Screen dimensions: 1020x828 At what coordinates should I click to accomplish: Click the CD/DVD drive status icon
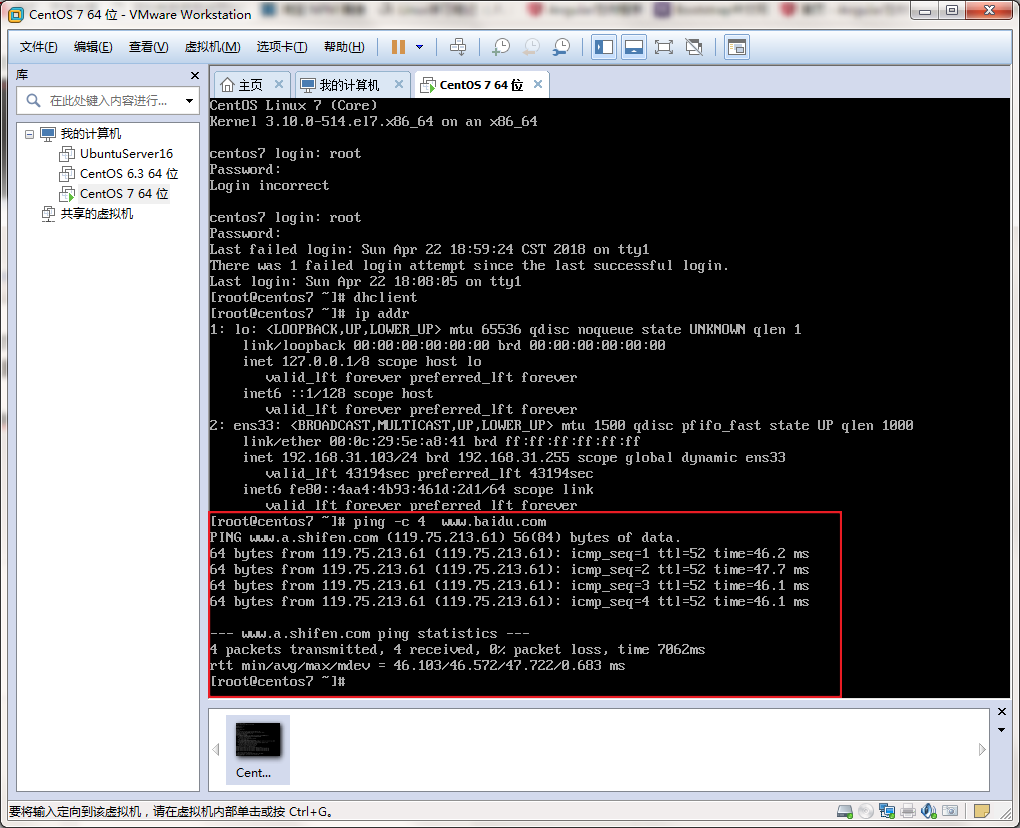tap(866, 811)
